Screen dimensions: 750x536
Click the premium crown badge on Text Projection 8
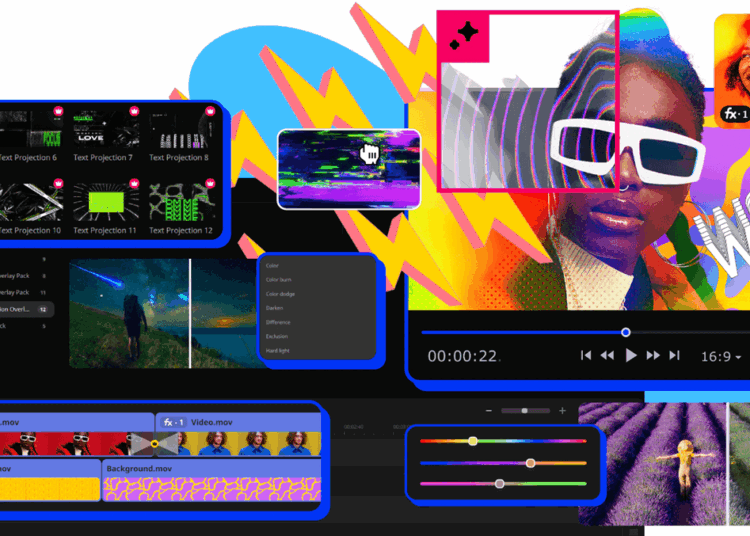(x=210, y=111)
